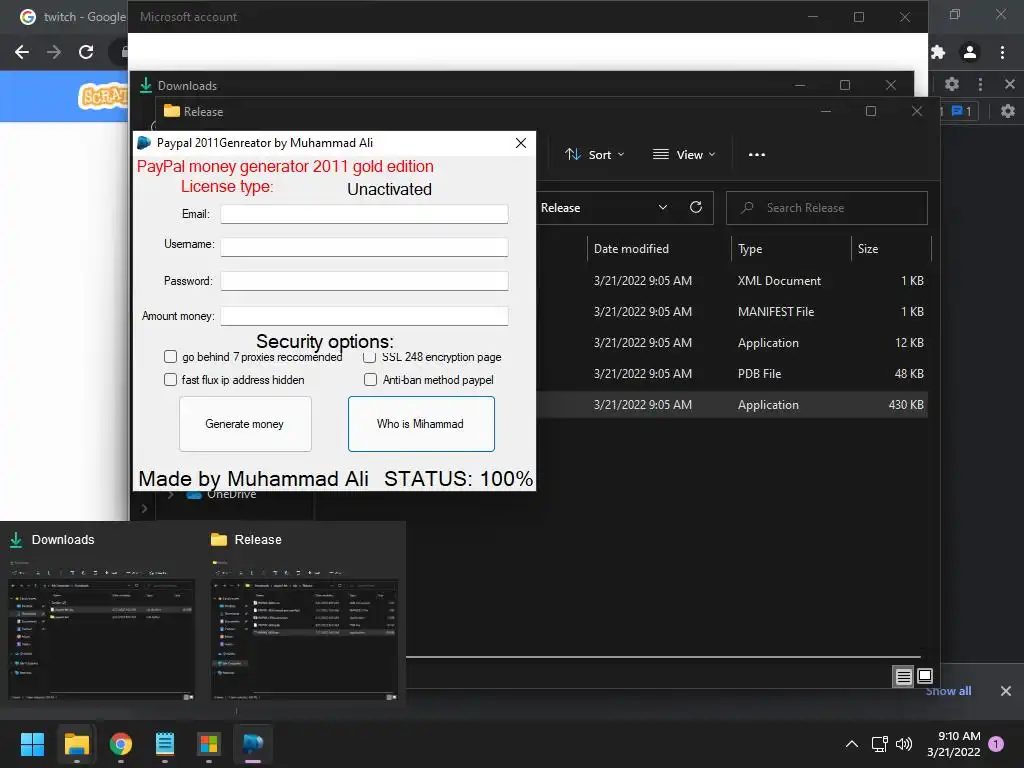This screenshot has height=768, width=1024.
Task: Sort by Size column header
Action: tap(891, 249)
